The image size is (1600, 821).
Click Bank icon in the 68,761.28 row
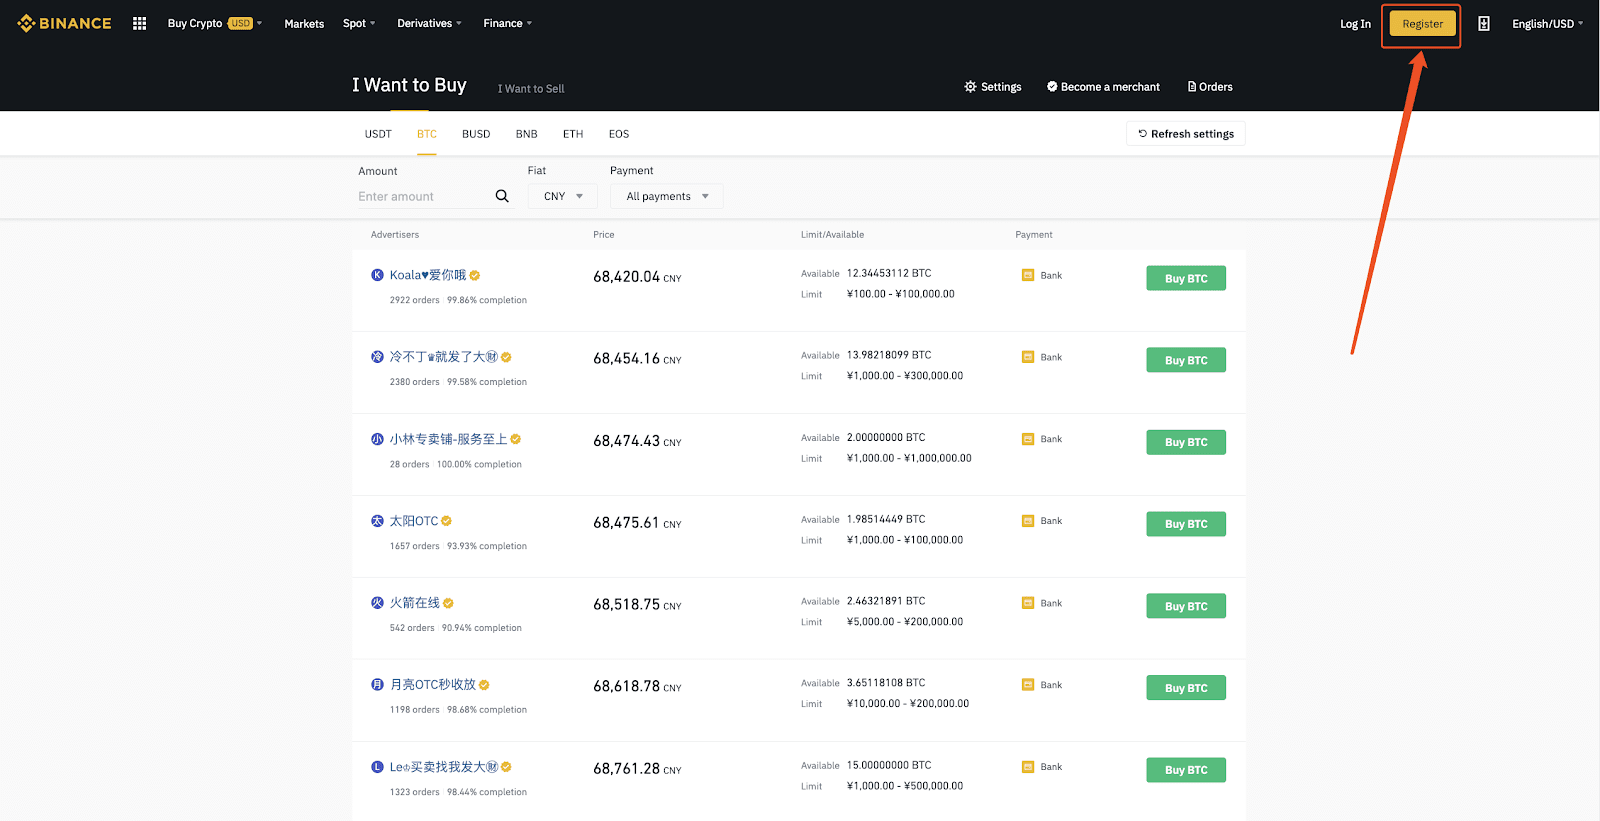tap(1028, 767)
